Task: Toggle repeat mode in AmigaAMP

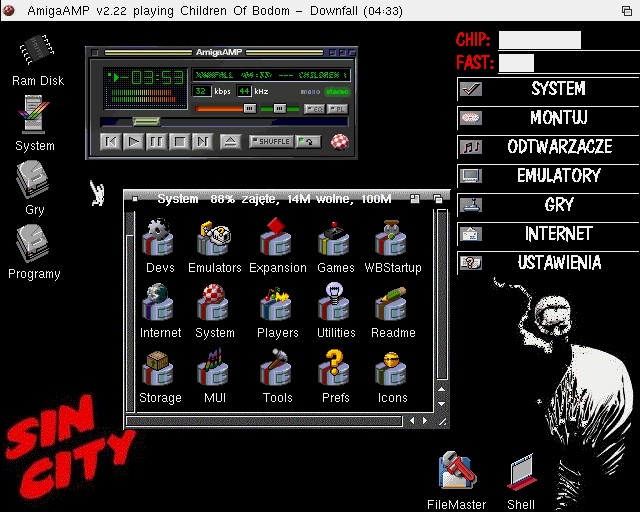Action: point(308,142)
